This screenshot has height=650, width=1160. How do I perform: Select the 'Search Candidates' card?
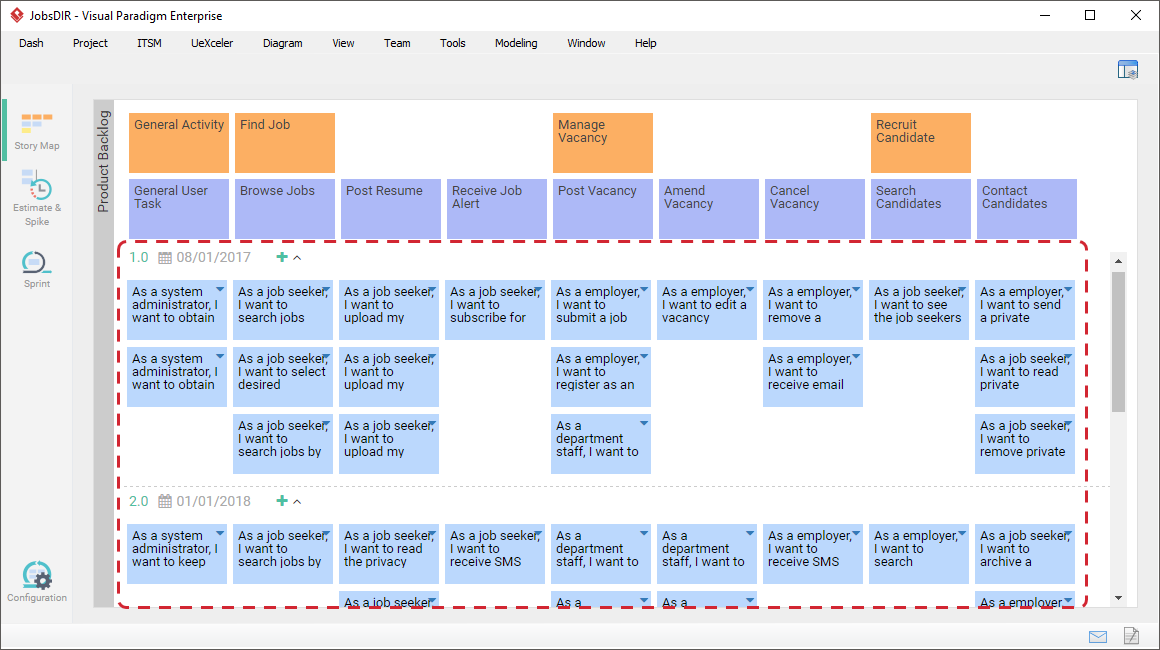pyautogui.click(x=920, y=208)
